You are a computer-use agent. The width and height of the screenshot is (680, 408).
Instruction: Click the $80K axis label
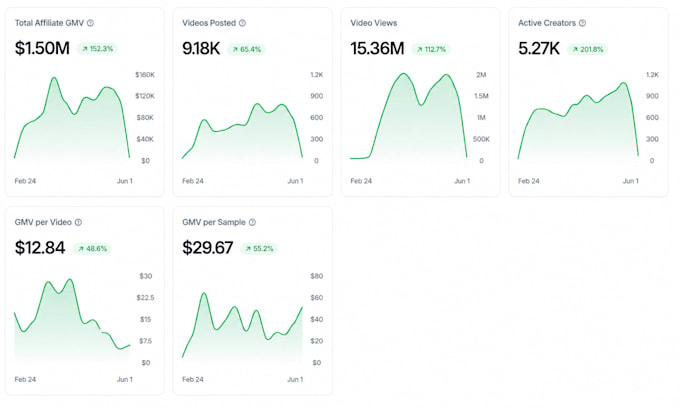click(x=145, y=118)
